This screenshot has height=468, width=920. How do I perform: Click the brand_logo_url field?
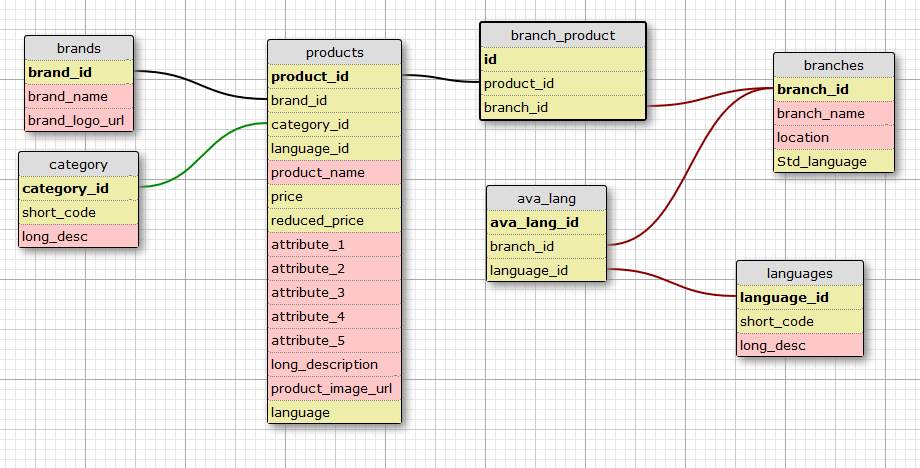79,120
